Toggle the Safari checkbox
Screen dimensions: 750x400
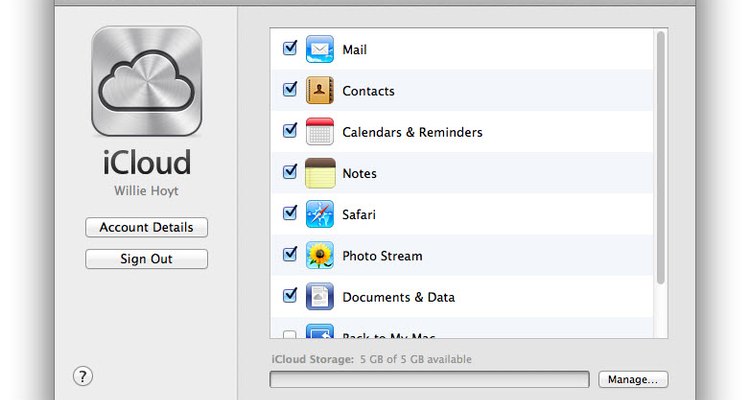point(290,212)
